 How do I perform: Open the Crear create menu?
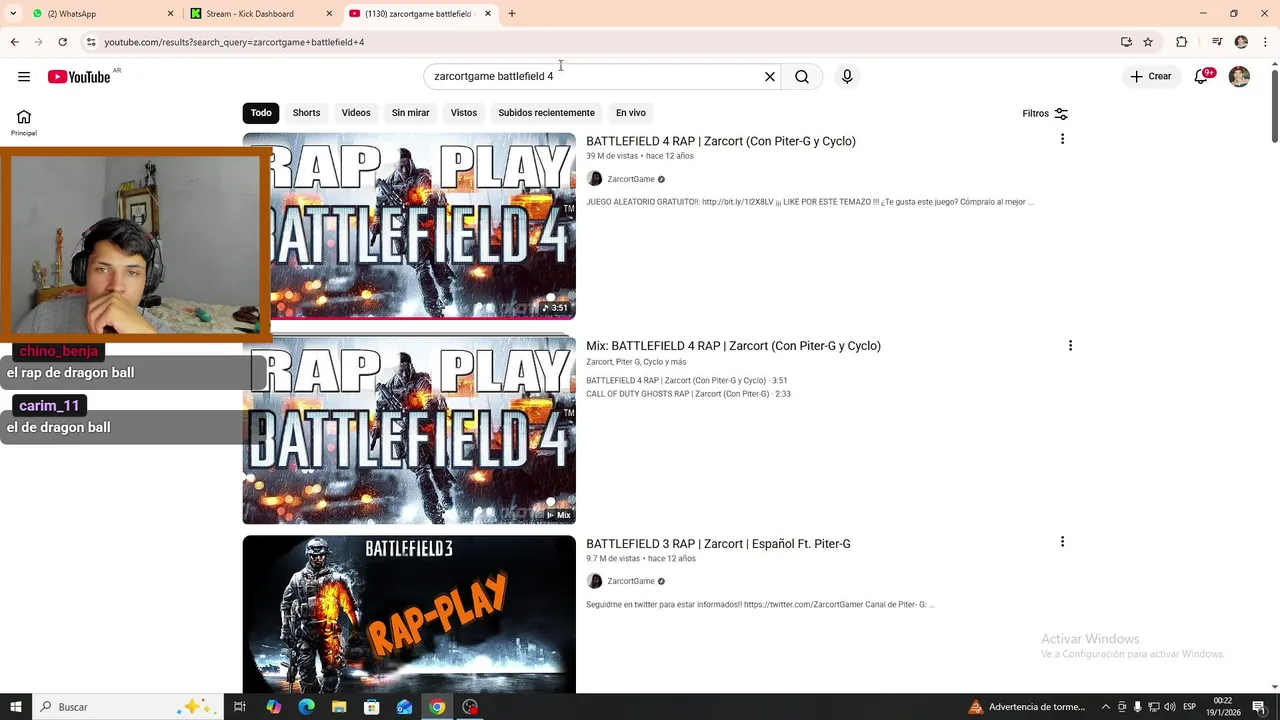click(1151, 77)
